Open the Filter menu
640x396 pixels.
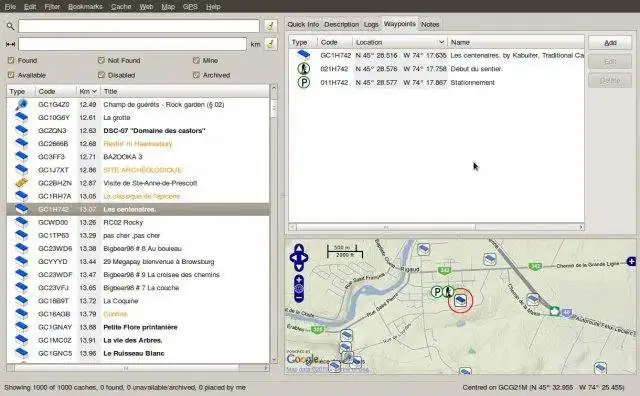[x=52, y=7]
